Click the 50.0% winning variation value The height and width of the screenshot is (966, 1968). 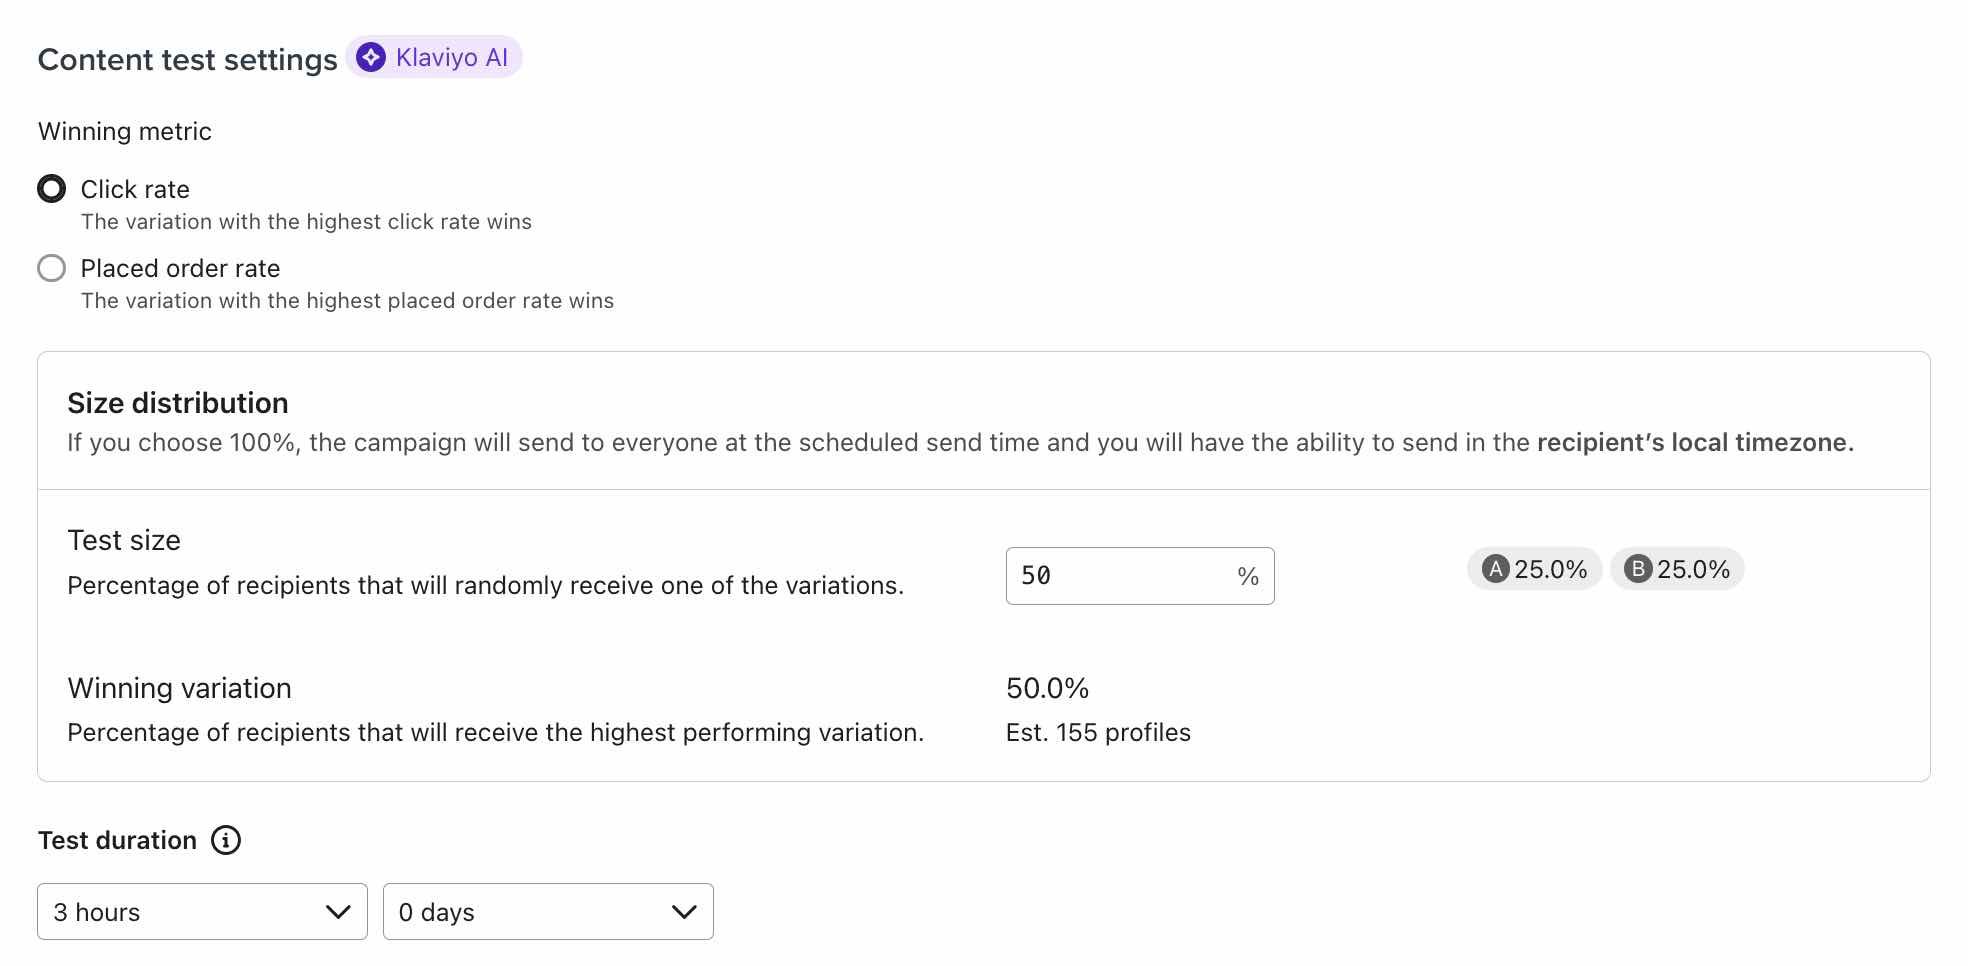(x=1046, y=687)
